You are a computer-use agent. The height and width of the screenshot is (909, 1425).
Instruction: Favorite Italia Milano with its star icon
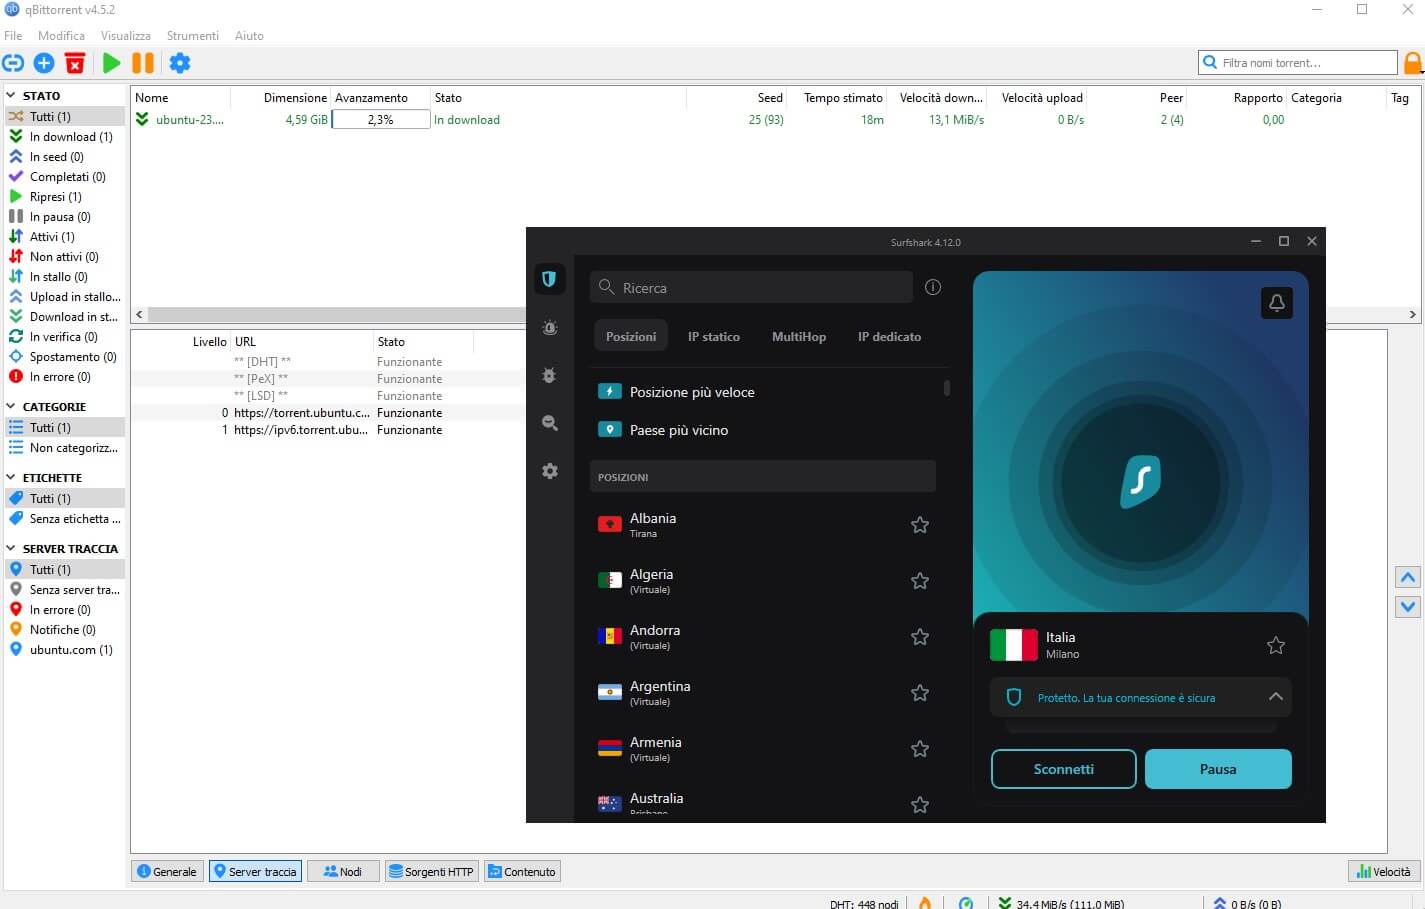point(1276,646)
